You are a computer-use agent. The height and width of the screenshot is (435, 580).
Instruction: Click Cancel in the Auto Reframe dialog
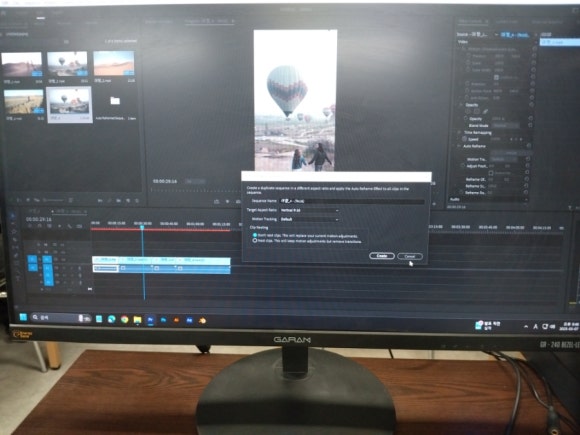click(x=409, y=256)
